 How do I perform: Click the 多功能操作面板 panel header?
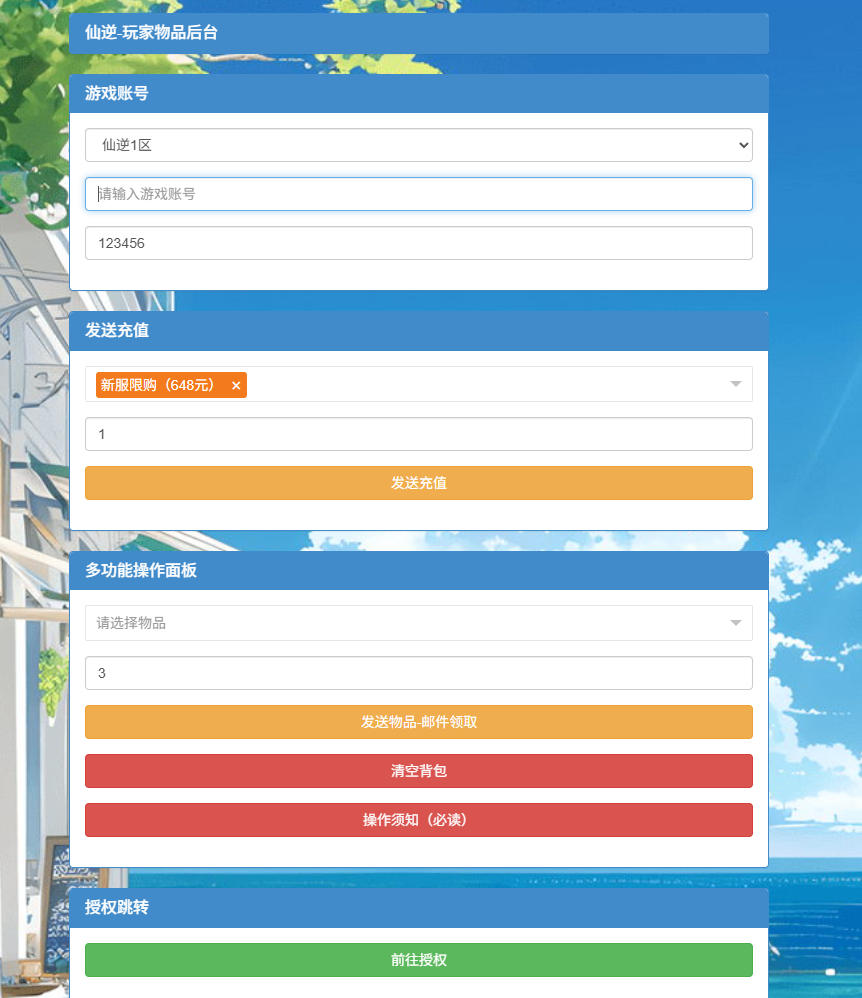pos(141,570)
